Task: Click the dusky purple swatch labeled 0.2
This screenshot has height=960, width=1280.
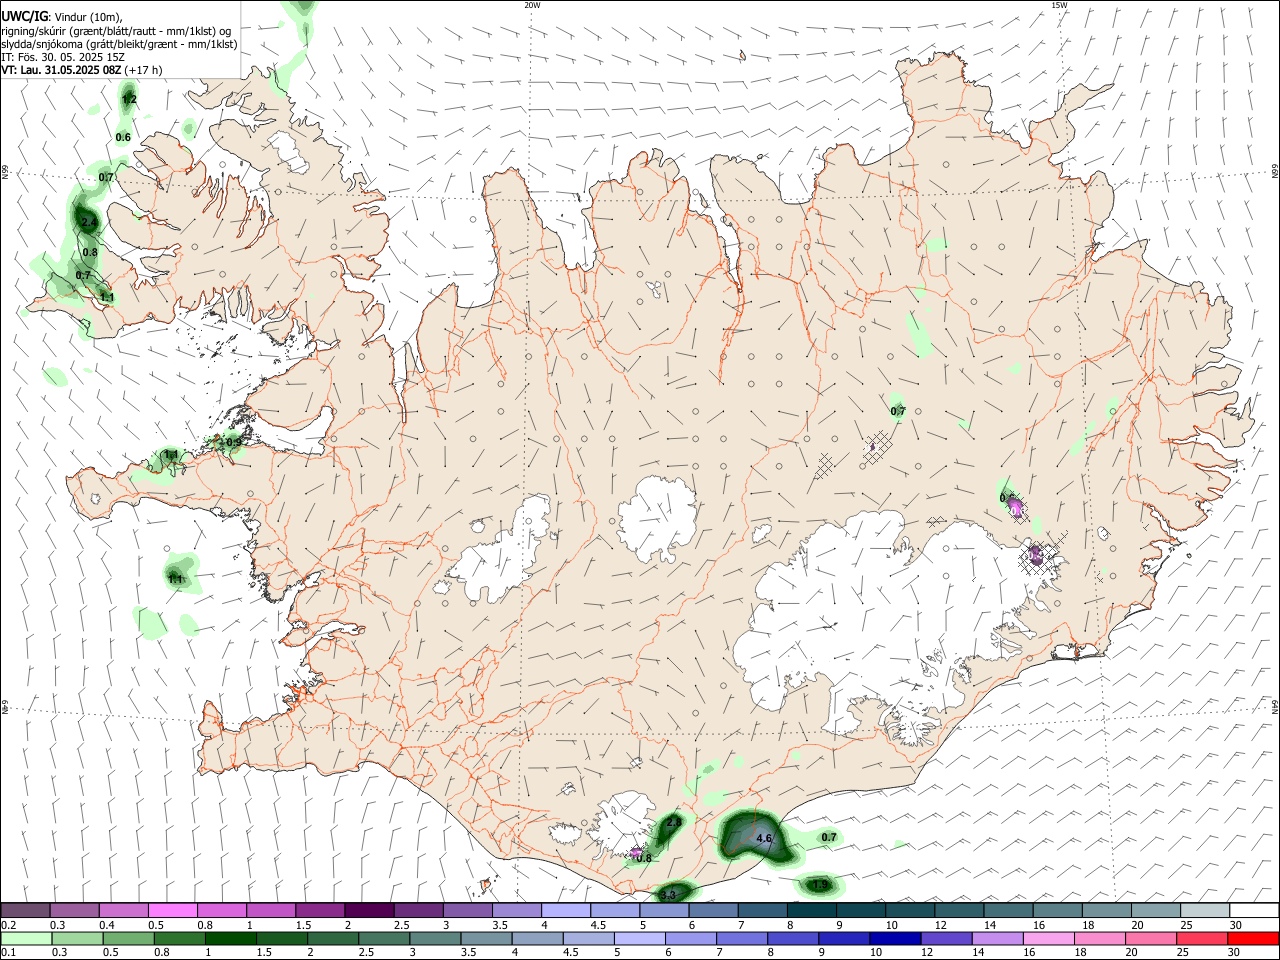Action: pyautogui.click(x=25, y=910)
